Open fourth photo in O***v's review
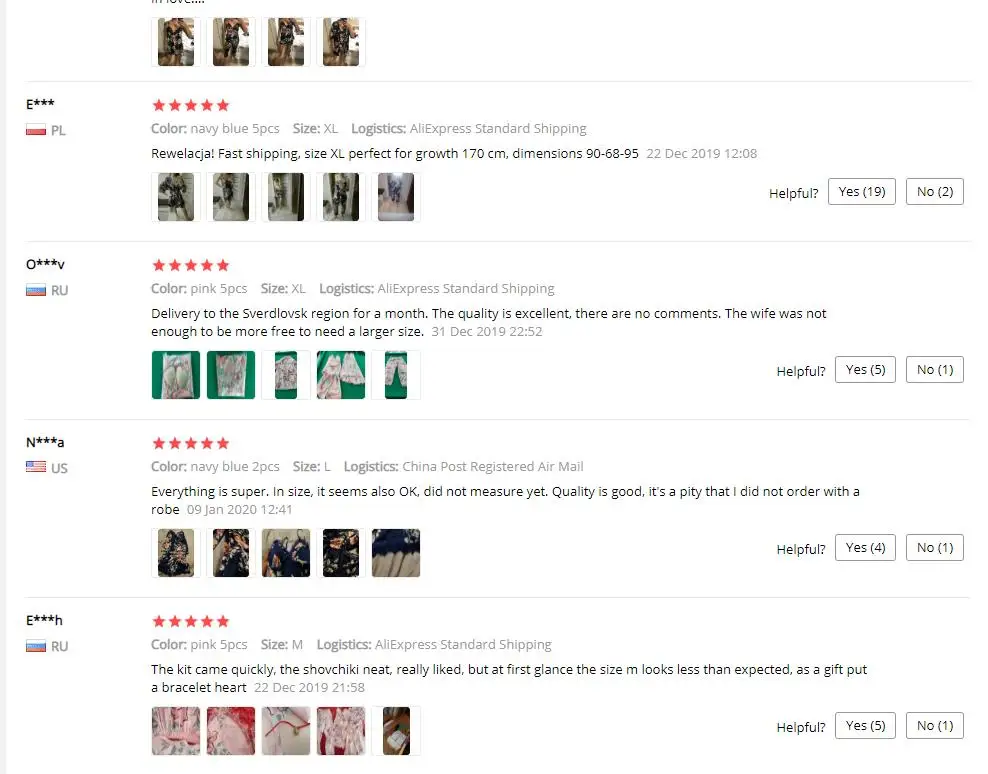This screenshot has height=774, width=988. 341,375
